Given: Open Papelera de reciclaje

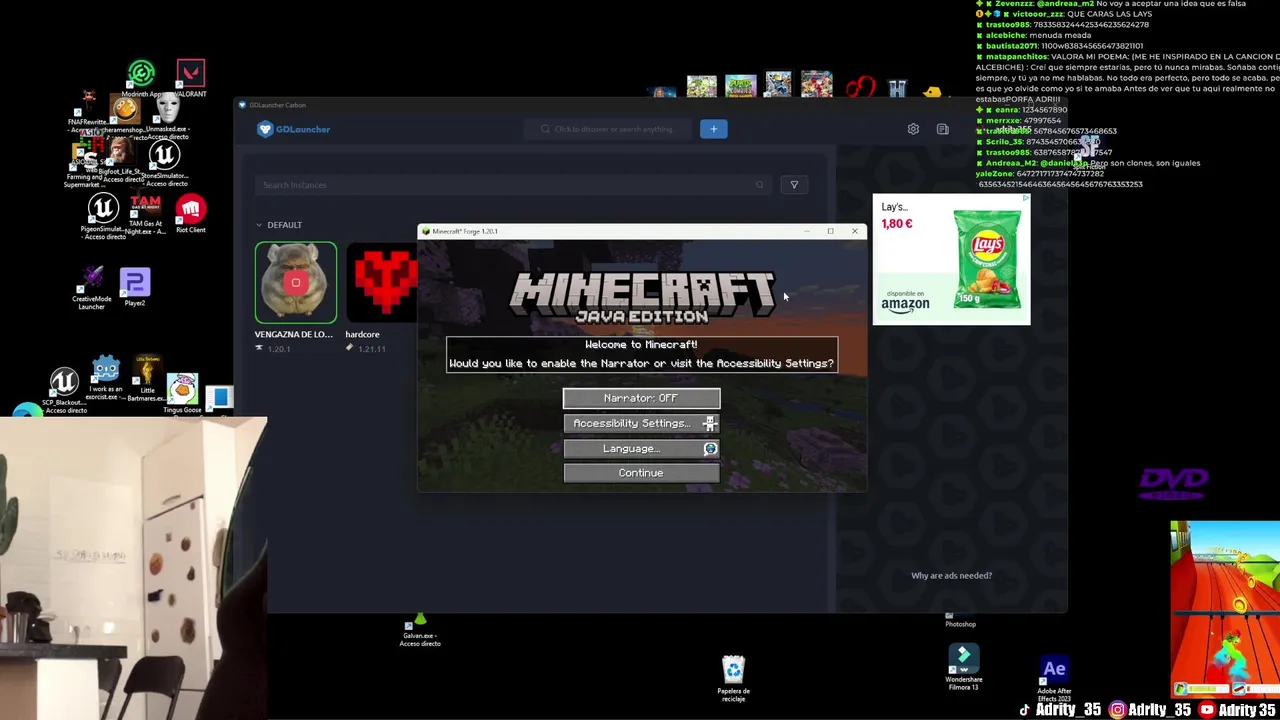Looking at the screenshot, I should 733,678.
